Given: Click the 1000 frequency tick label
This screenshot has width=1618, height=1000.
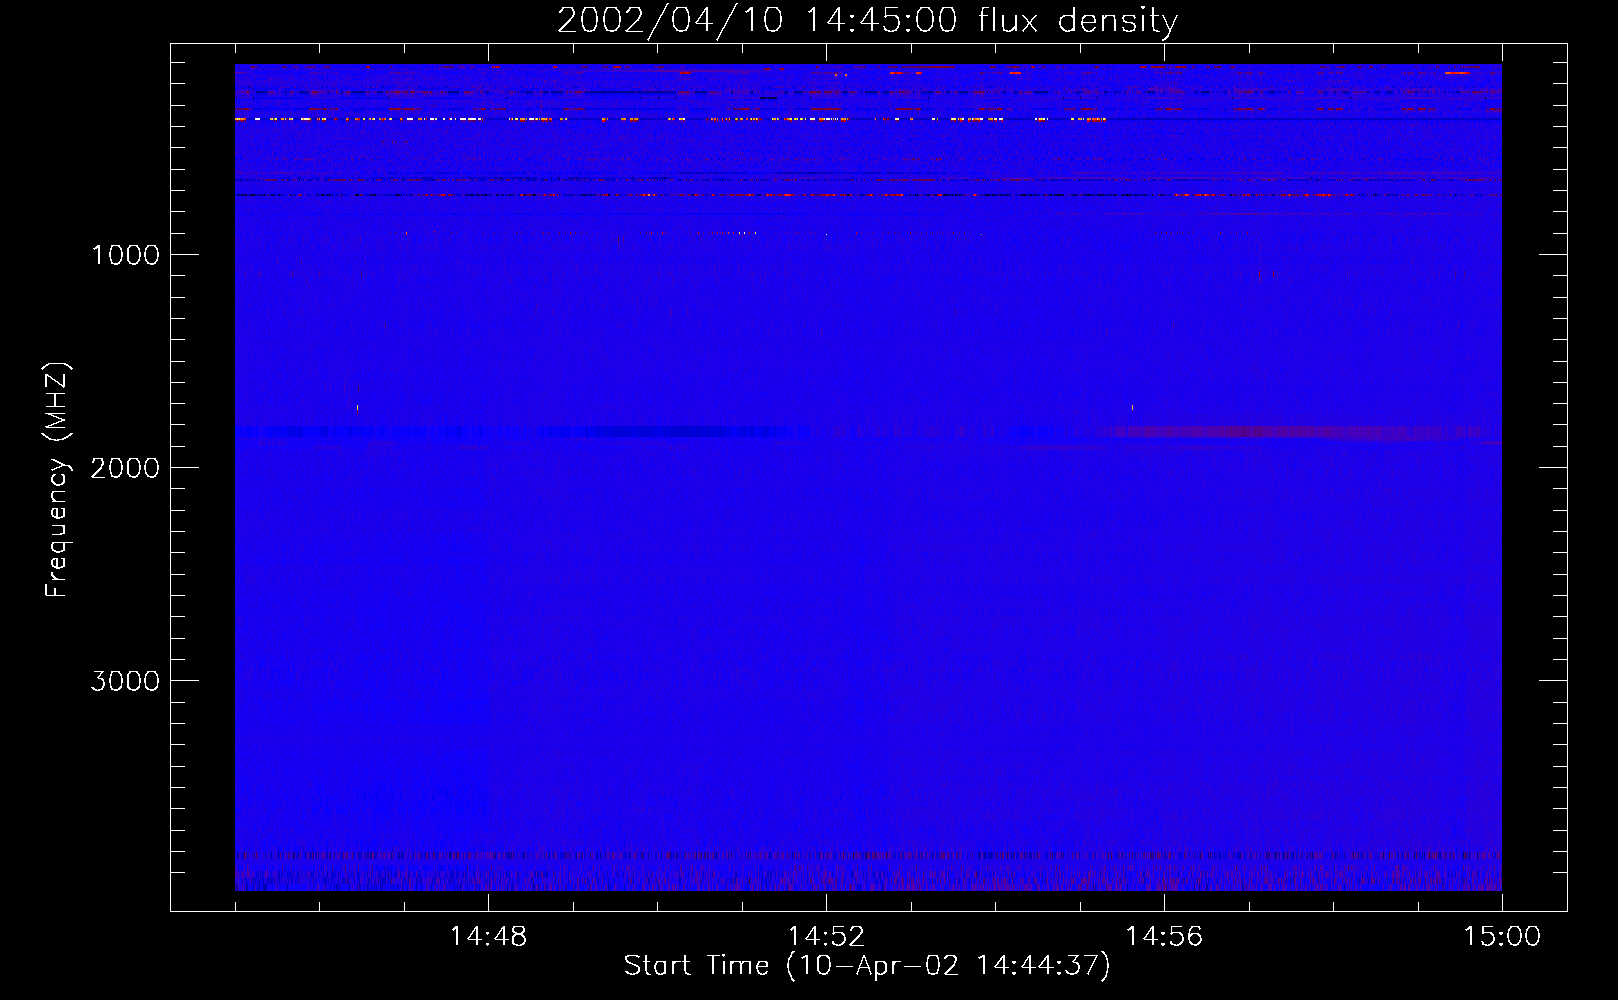Looking at the screenshot, I should coord(126,255).
